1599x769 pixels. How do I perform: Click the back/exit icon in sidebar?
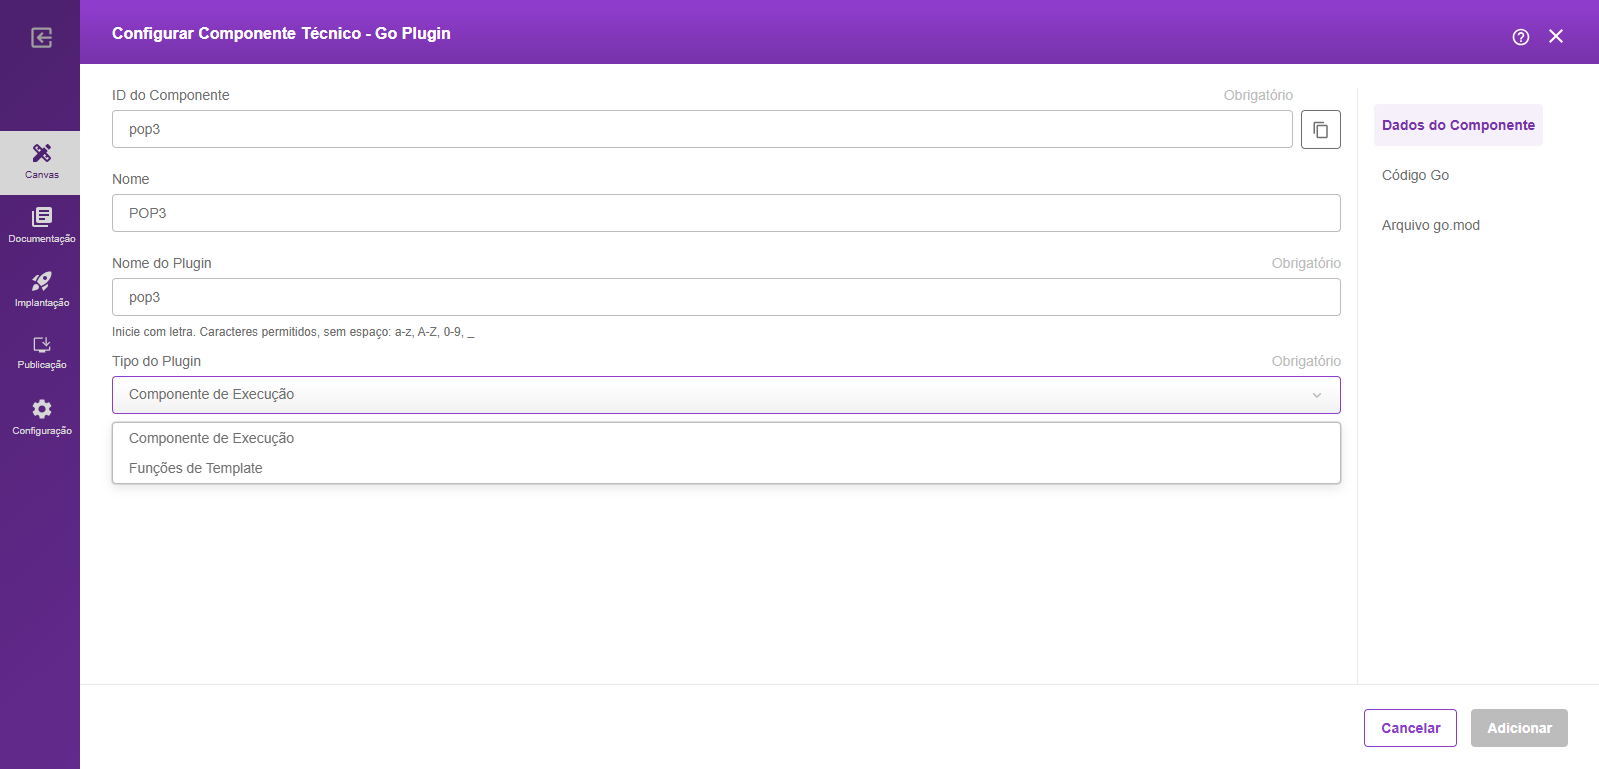[41, 38]
